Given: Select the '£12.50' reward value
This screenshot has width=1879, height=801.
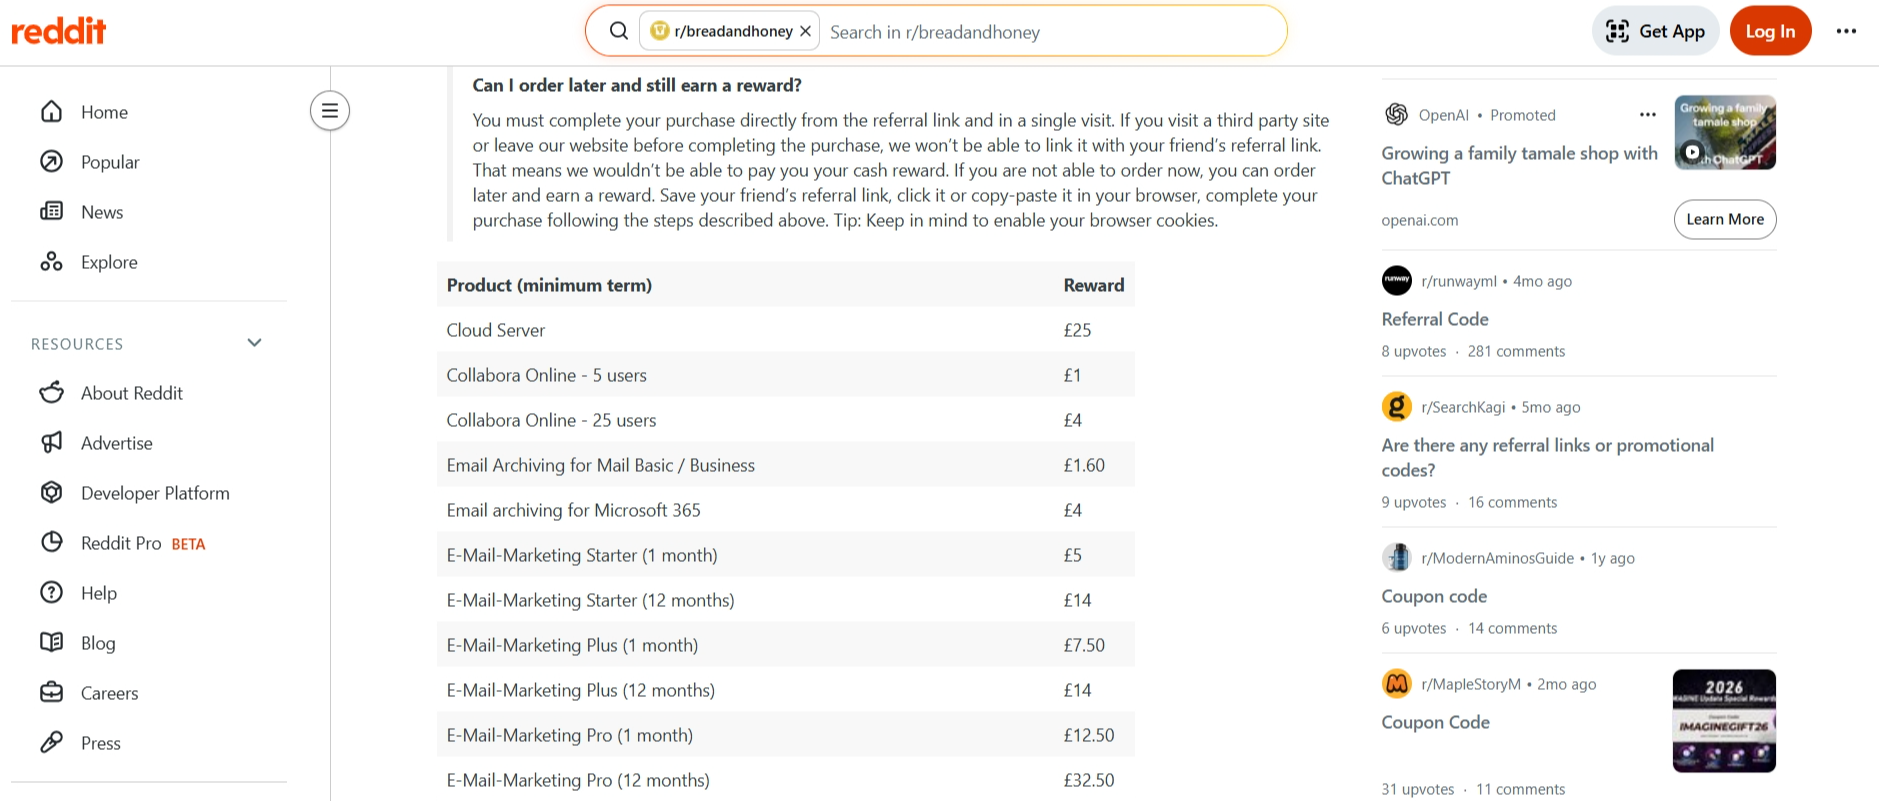Looking at the screenshot, I should pos(1089,735).
